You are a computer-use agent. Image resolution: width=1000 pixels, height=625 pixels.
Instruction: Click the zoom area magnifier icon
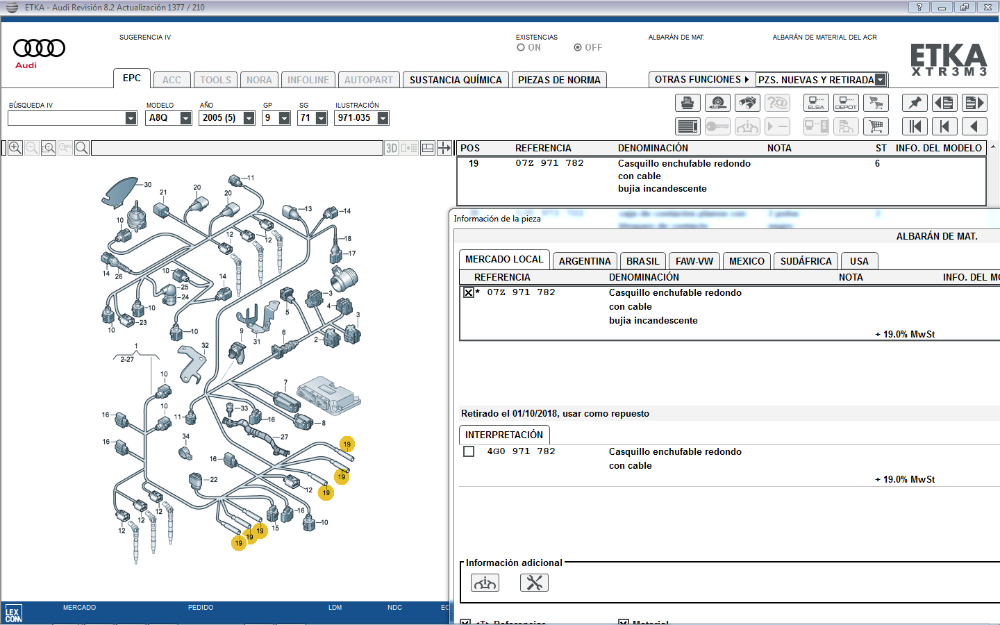click(48, 148)
